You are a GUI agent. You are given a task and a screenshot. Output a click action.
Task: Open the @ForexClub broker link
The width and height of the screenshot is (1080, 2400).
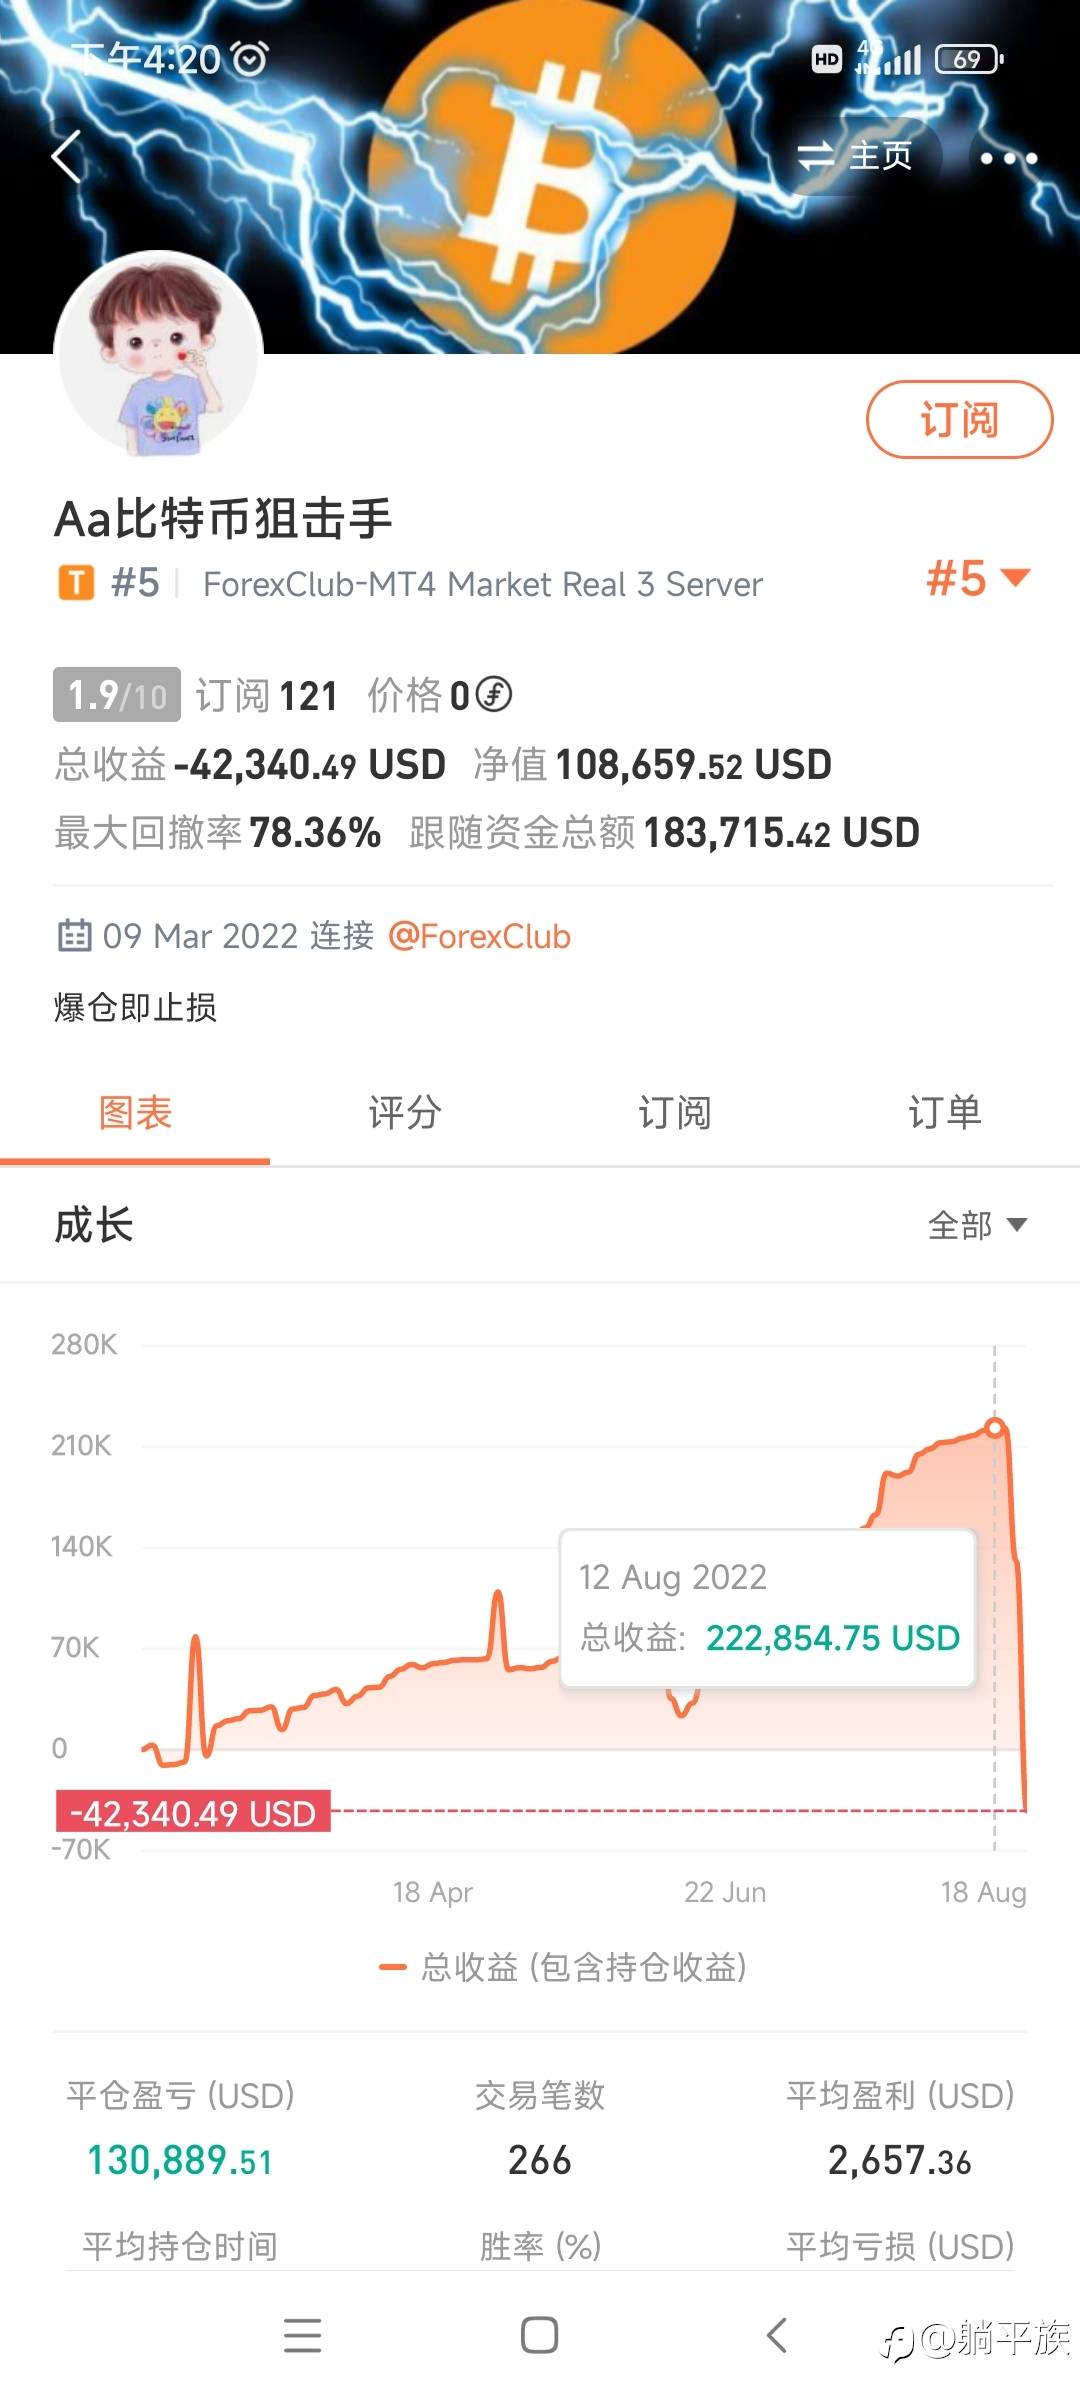(479, 937)
